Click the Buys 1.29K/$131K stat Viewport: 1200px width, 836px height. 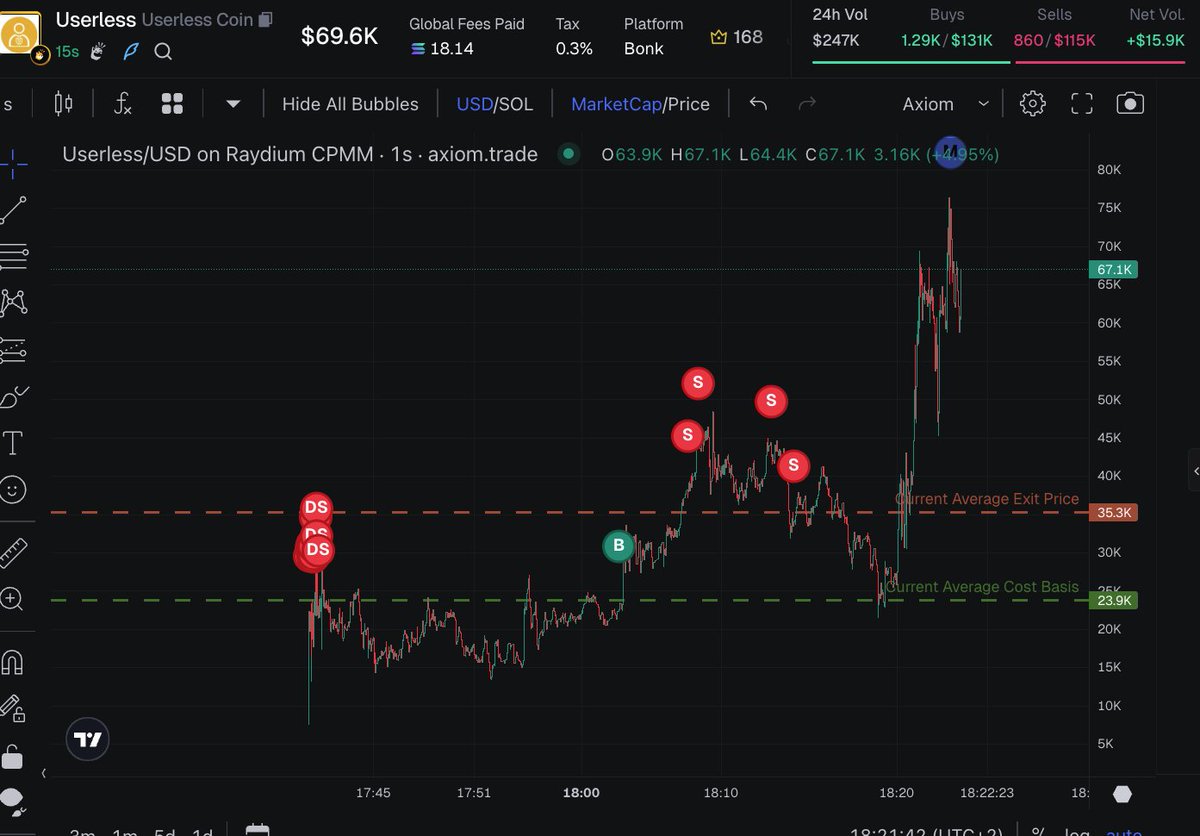pyautogui.click(x=947, y=28)
